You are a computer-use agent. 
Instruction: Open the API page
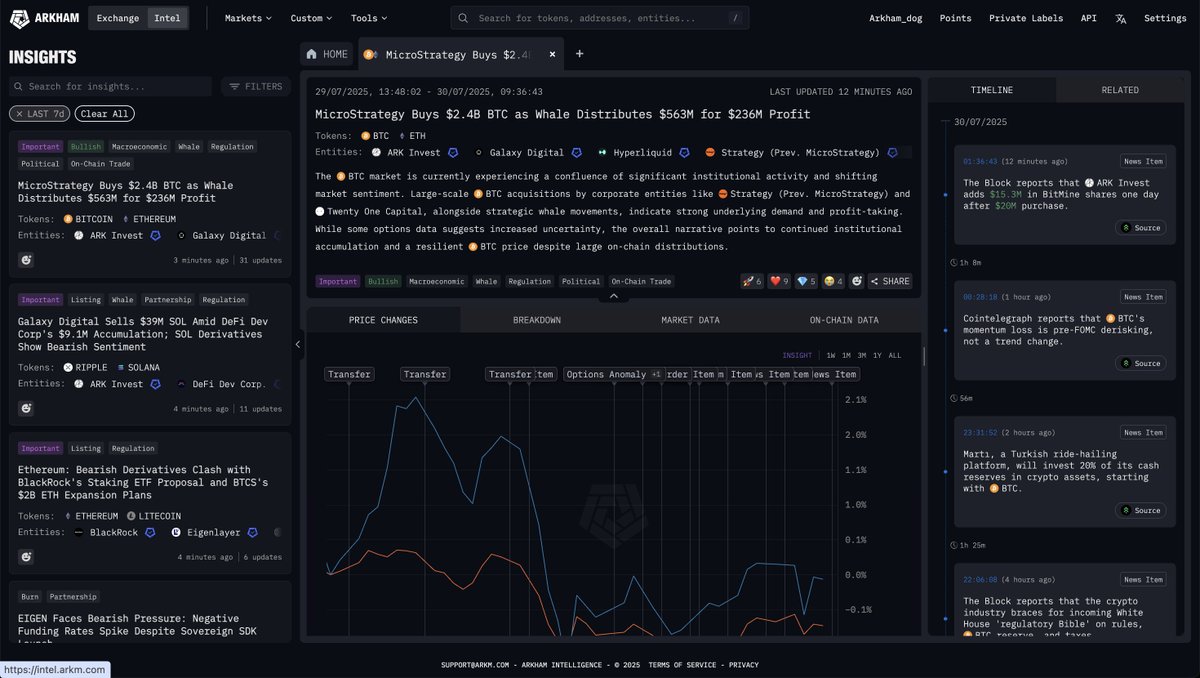pos(1088,18)
